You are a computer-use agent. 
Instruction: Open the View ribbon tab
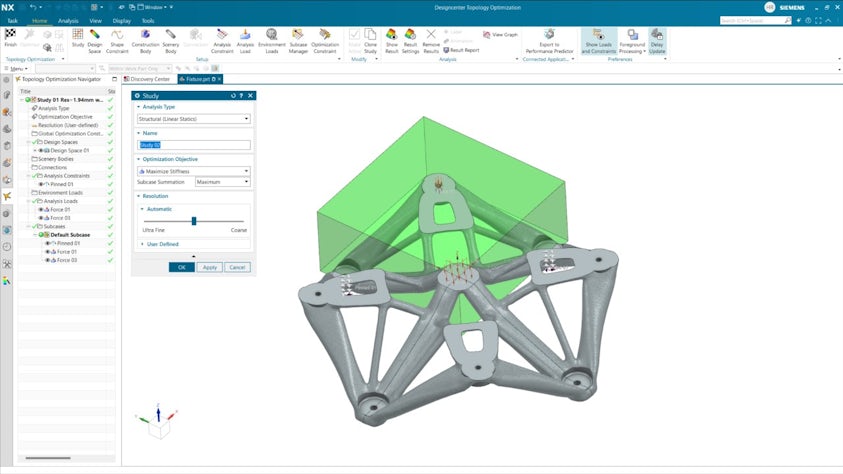[96, 21]
